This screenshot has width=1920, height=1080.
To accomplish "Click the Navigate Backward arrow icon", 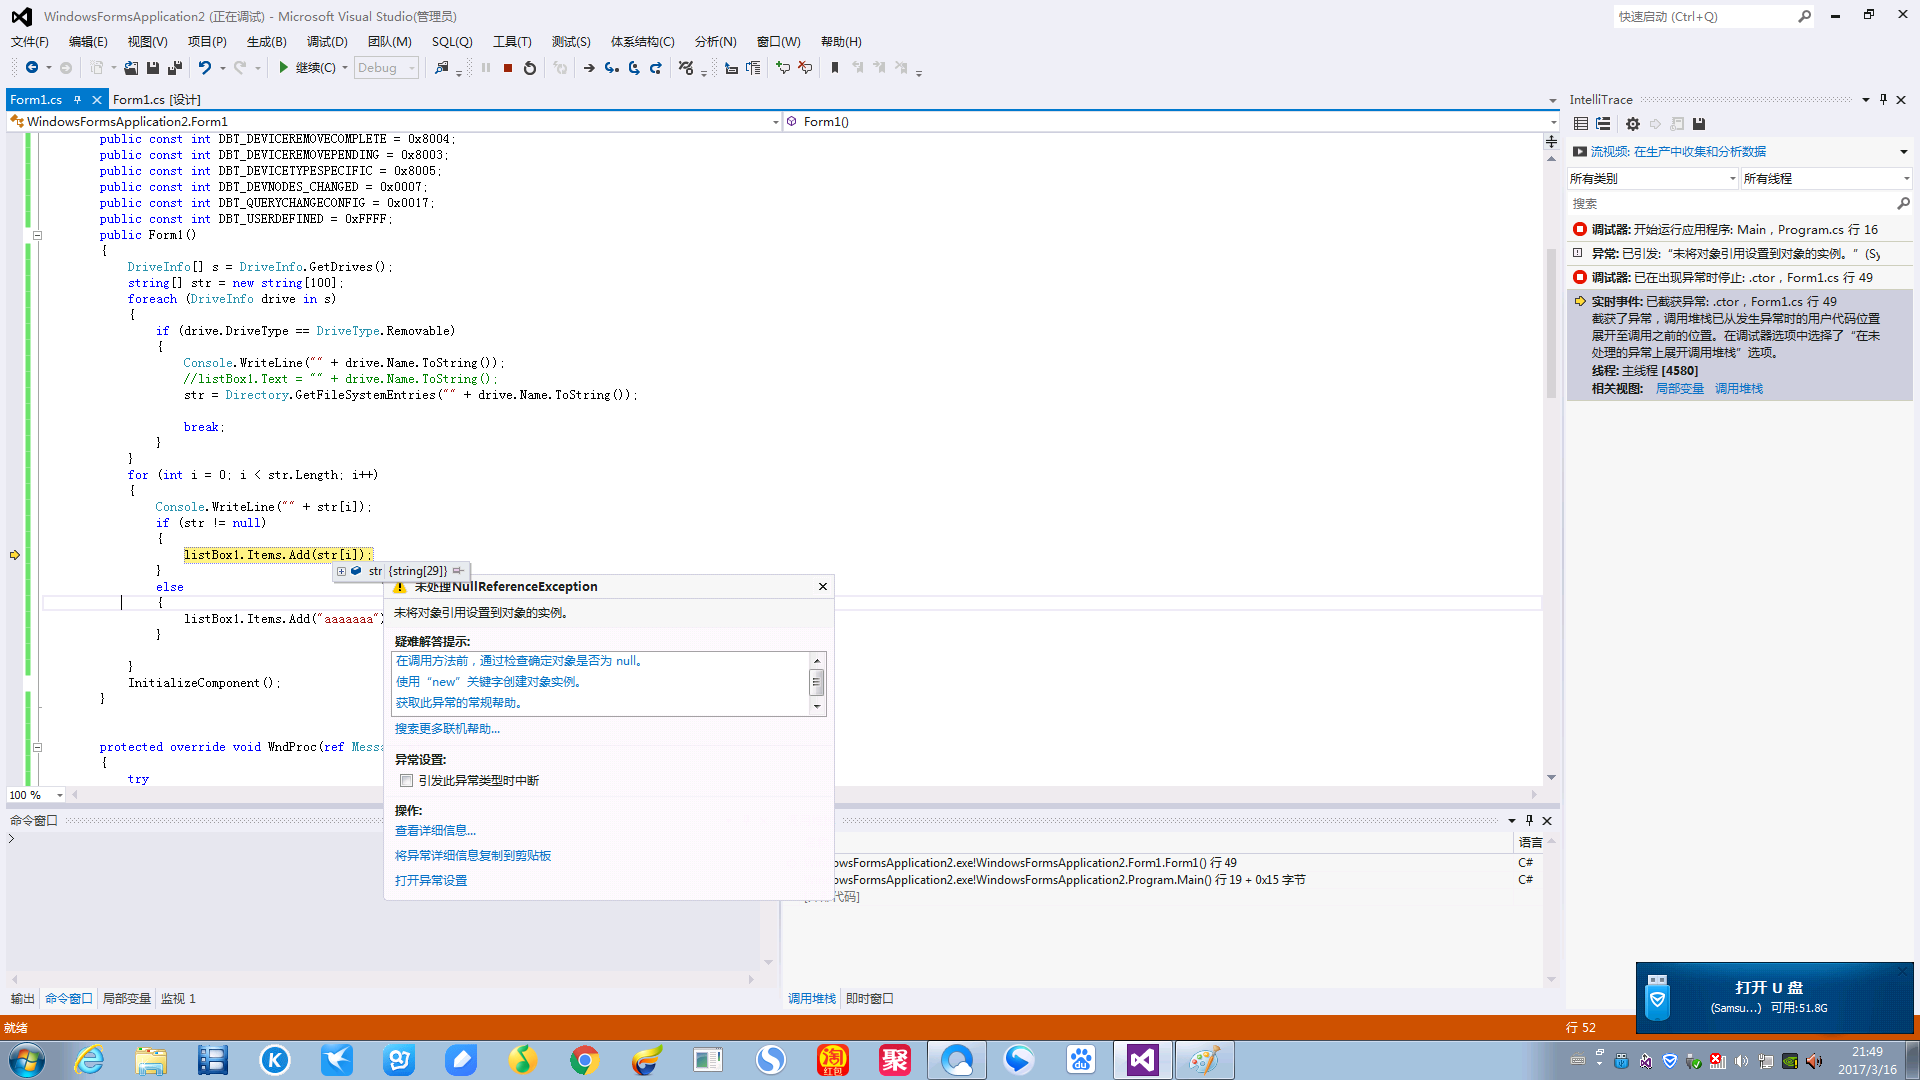I will [32, 68].
